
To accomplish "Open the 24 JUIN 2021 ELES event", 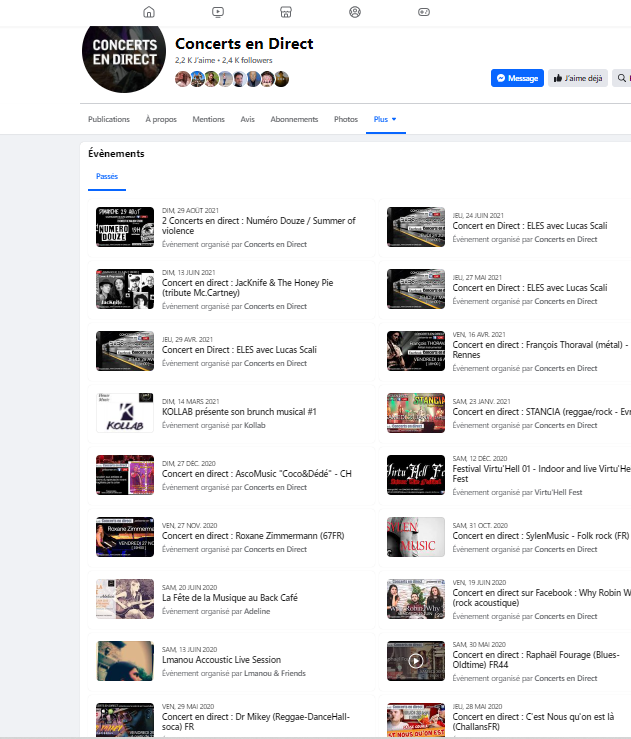I will click(530, 226).
